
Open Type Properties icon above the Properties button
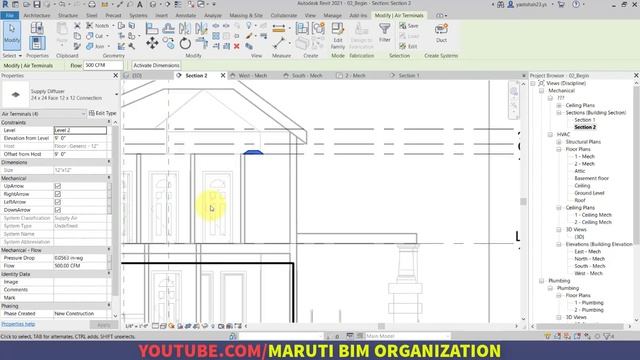point(37,28)
